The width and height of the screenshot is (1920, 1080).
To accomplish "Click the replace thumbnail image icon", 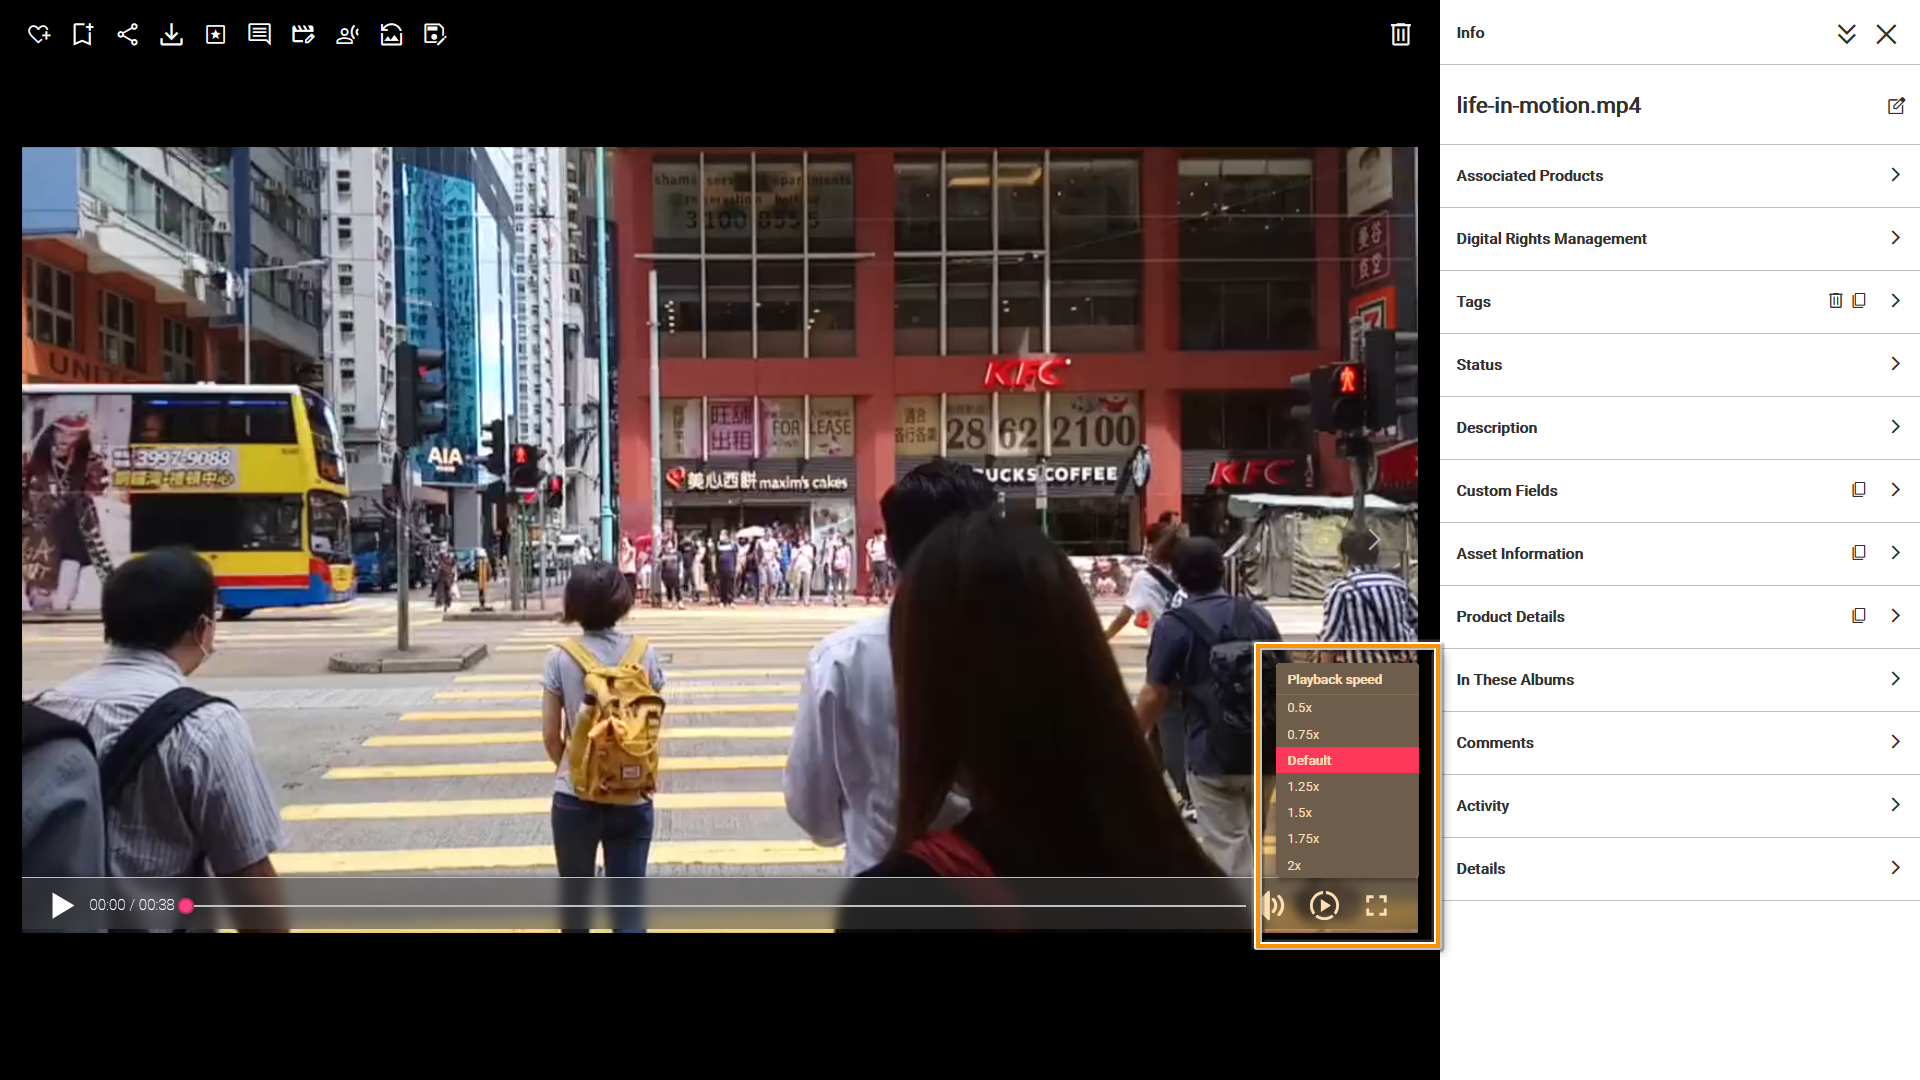I will click(x=391, y=34).
